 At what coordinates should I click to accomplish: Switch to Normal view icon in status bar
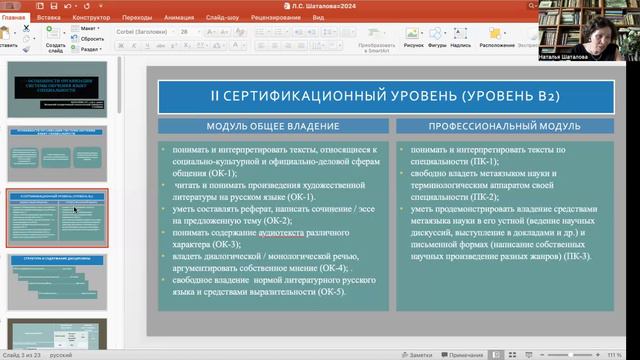(496, 355)
